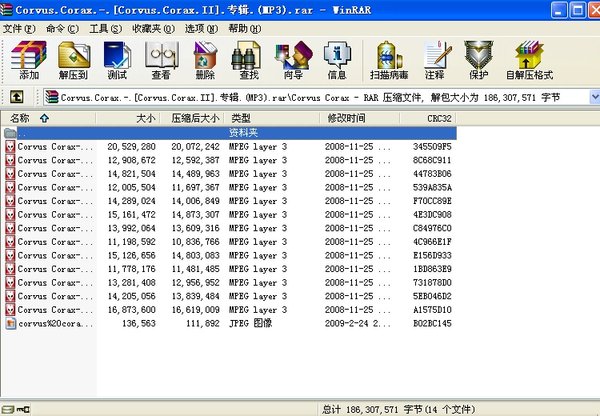Click CRC value B02BC145
The width and height of the screenshot is (600, 416).
click(x=432, y=323)
